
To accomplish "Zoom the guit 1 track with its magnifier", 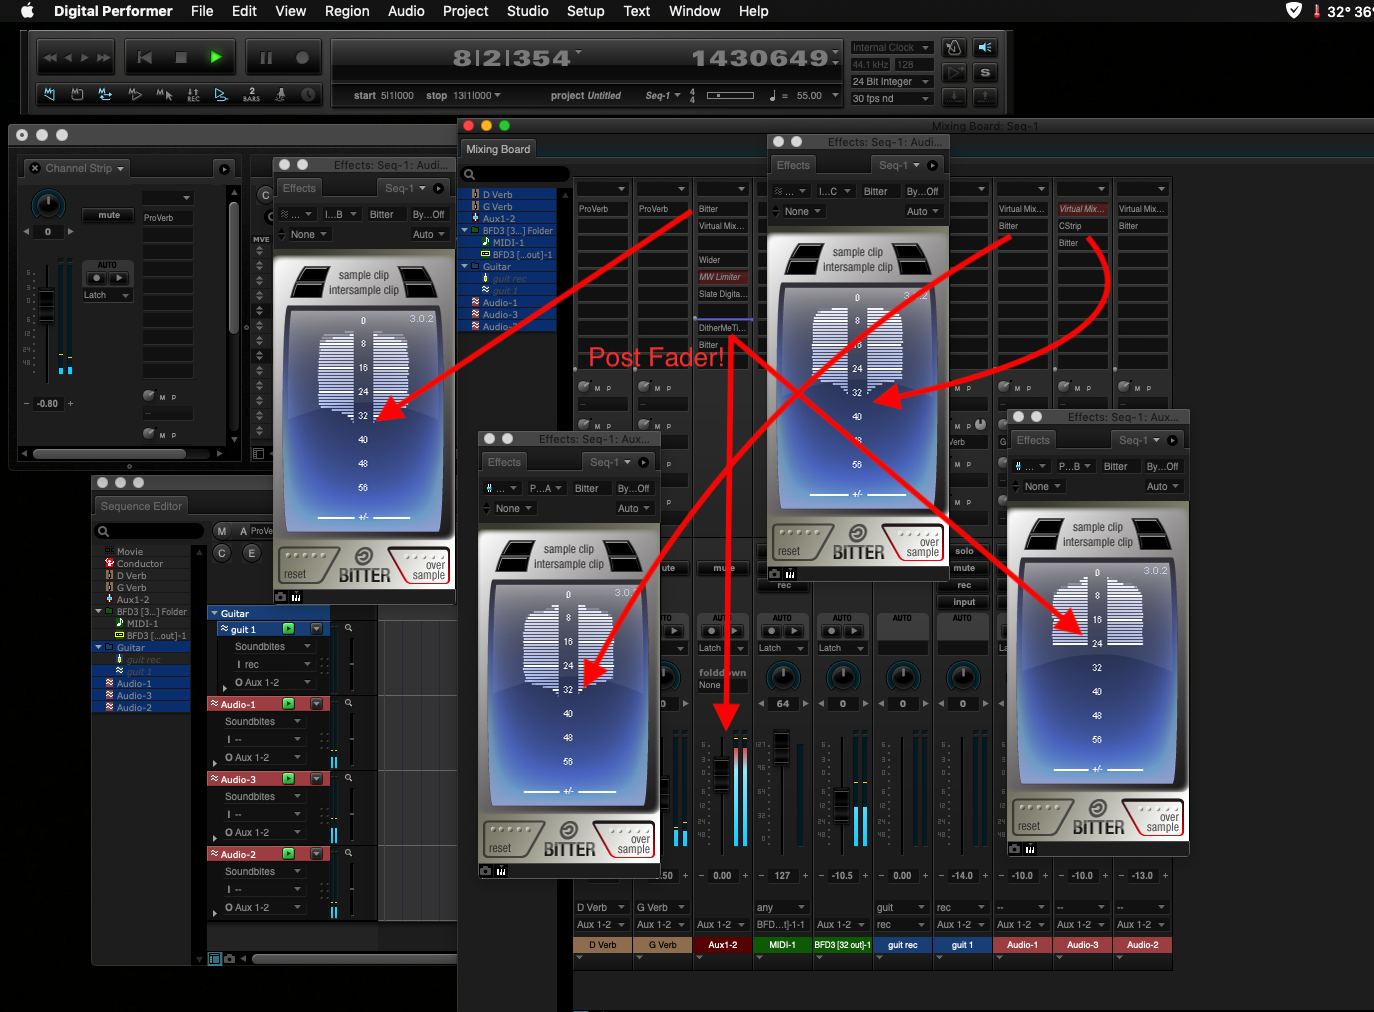I will click(x=348, y=628).
